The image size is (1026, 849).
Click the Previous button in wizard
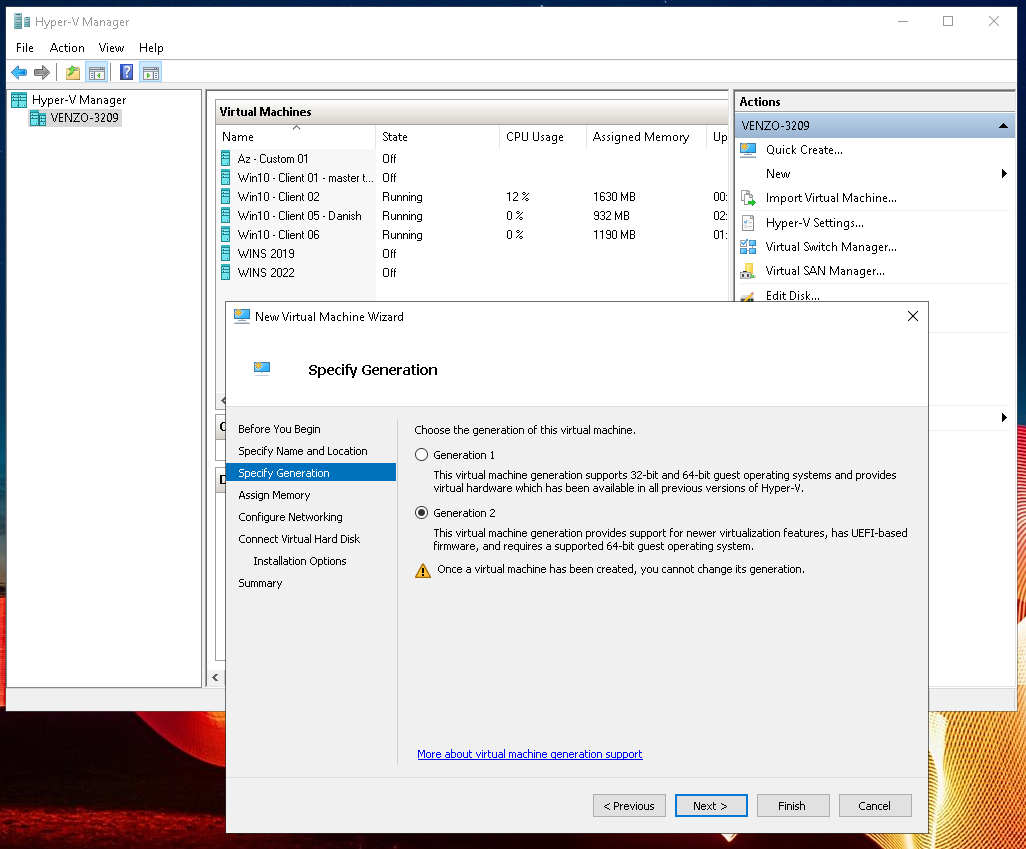pyautogui.click(x=629, y=806)
